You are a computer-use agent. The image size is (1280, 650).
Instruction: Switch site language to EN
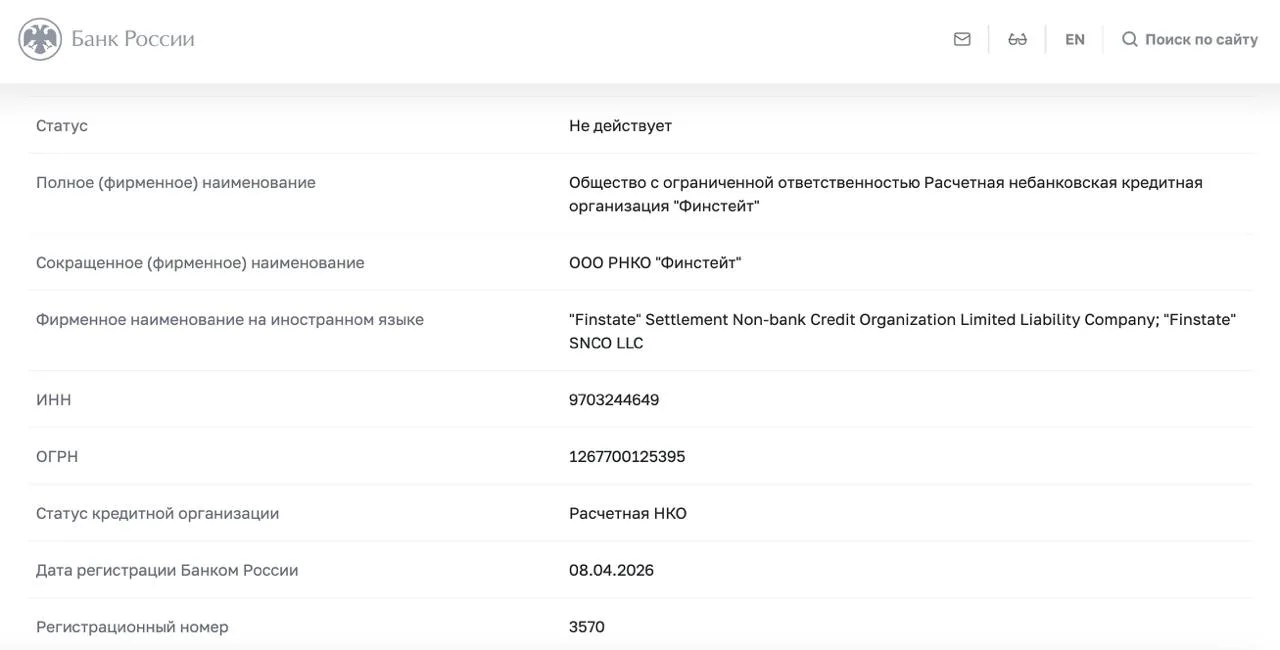(1075, 39)
